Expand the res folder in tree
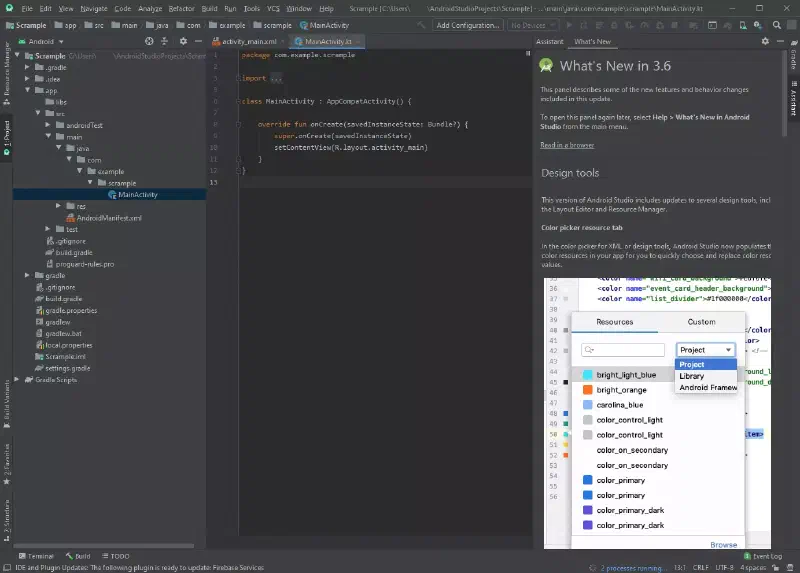 pyautogui.click(x=58, y=206)
